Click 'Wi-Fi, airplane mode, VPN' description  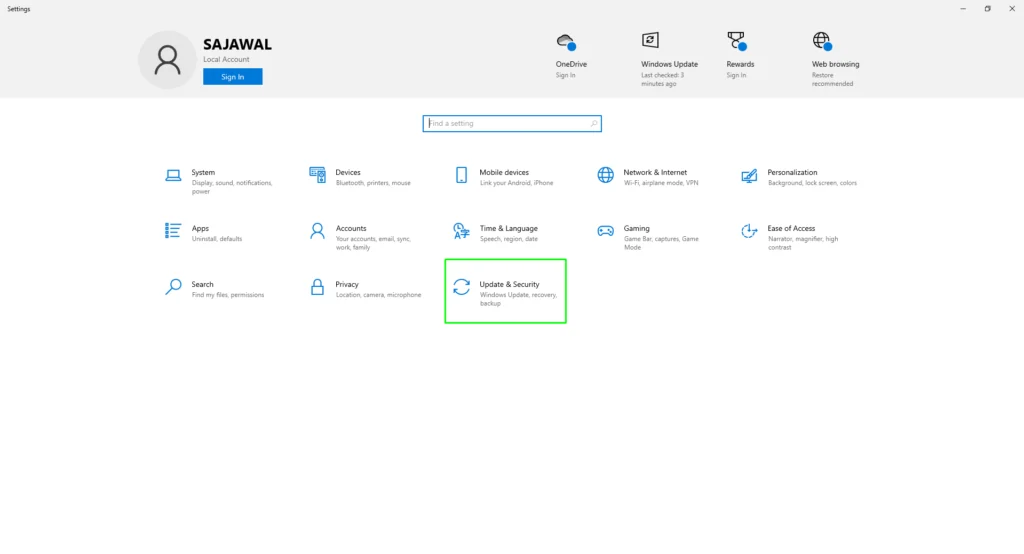(661, 183)
